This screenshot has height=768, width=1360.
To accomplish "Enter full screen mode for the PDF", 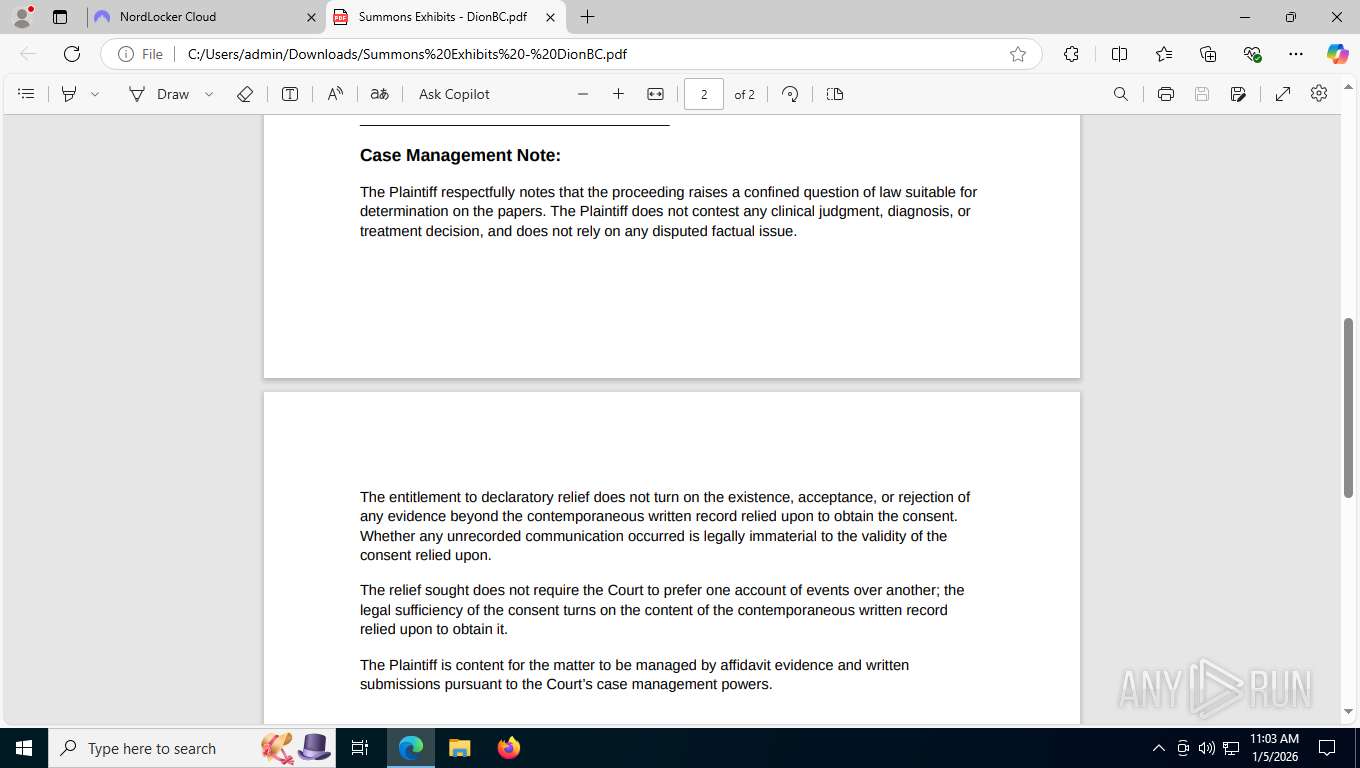I will [1283, 94].
